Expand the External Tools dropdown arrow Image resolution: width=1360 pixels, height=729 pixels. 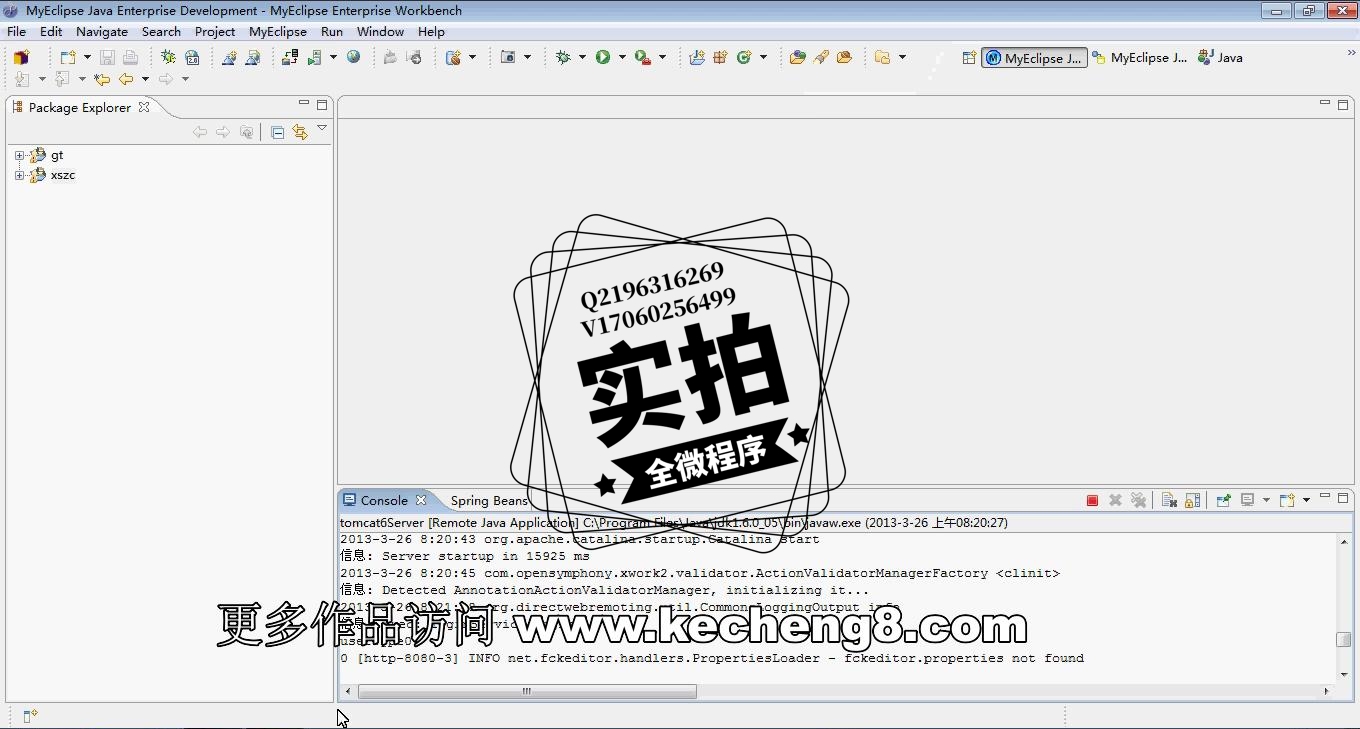(x=662, y=57)
